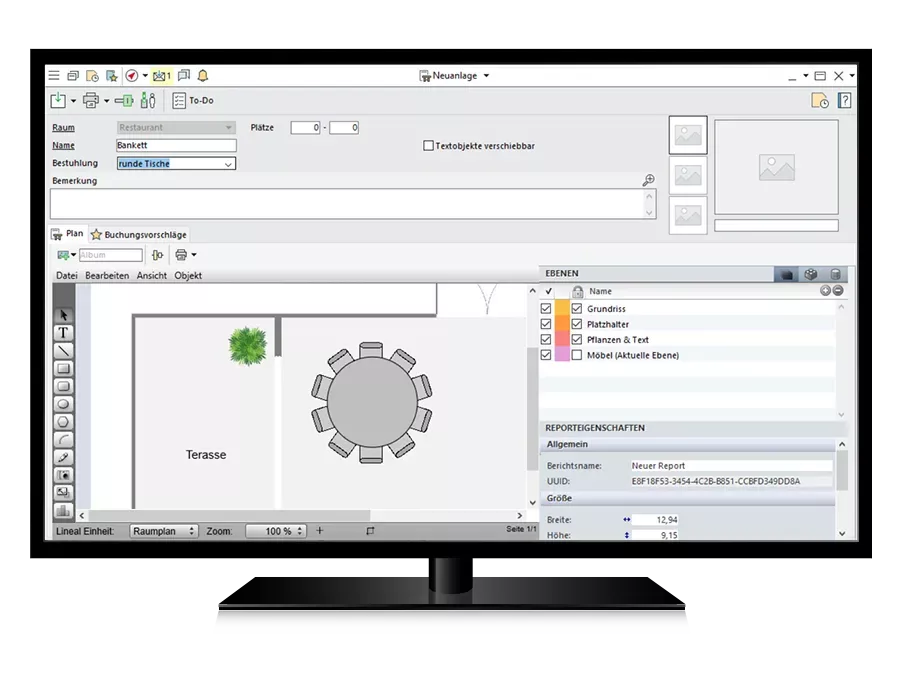Select the Text tool in drawing toolbox

[64, 333]
